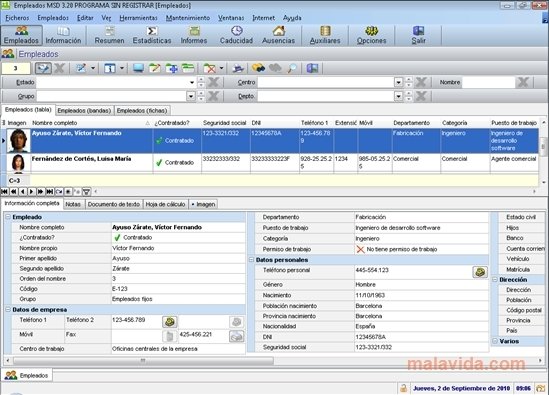The height and width of the screenshot is (395, 549).
Task: Click photo thumbnail of Ayuso Zárate
Action: pos(18,141)
